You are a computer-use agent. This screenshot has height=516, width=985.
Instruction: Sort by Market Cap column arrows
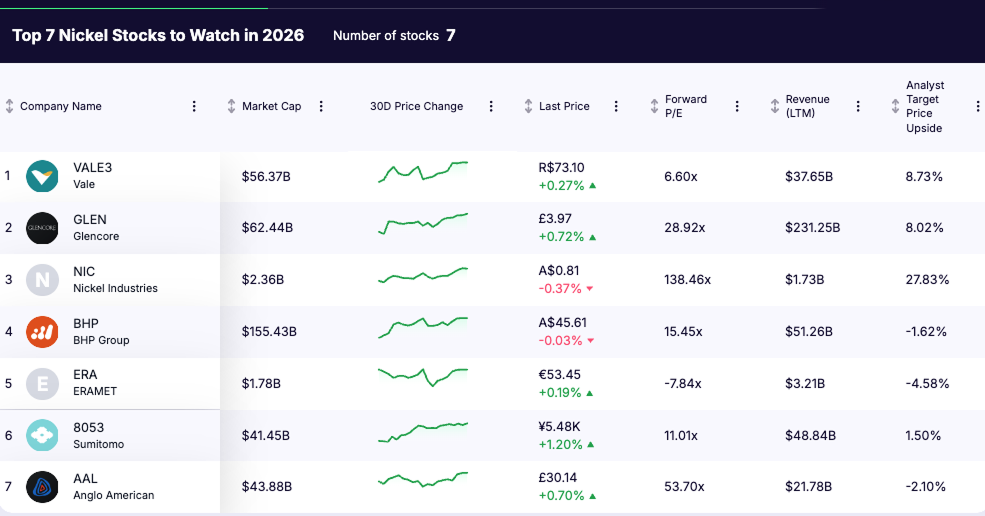(231, 106)
